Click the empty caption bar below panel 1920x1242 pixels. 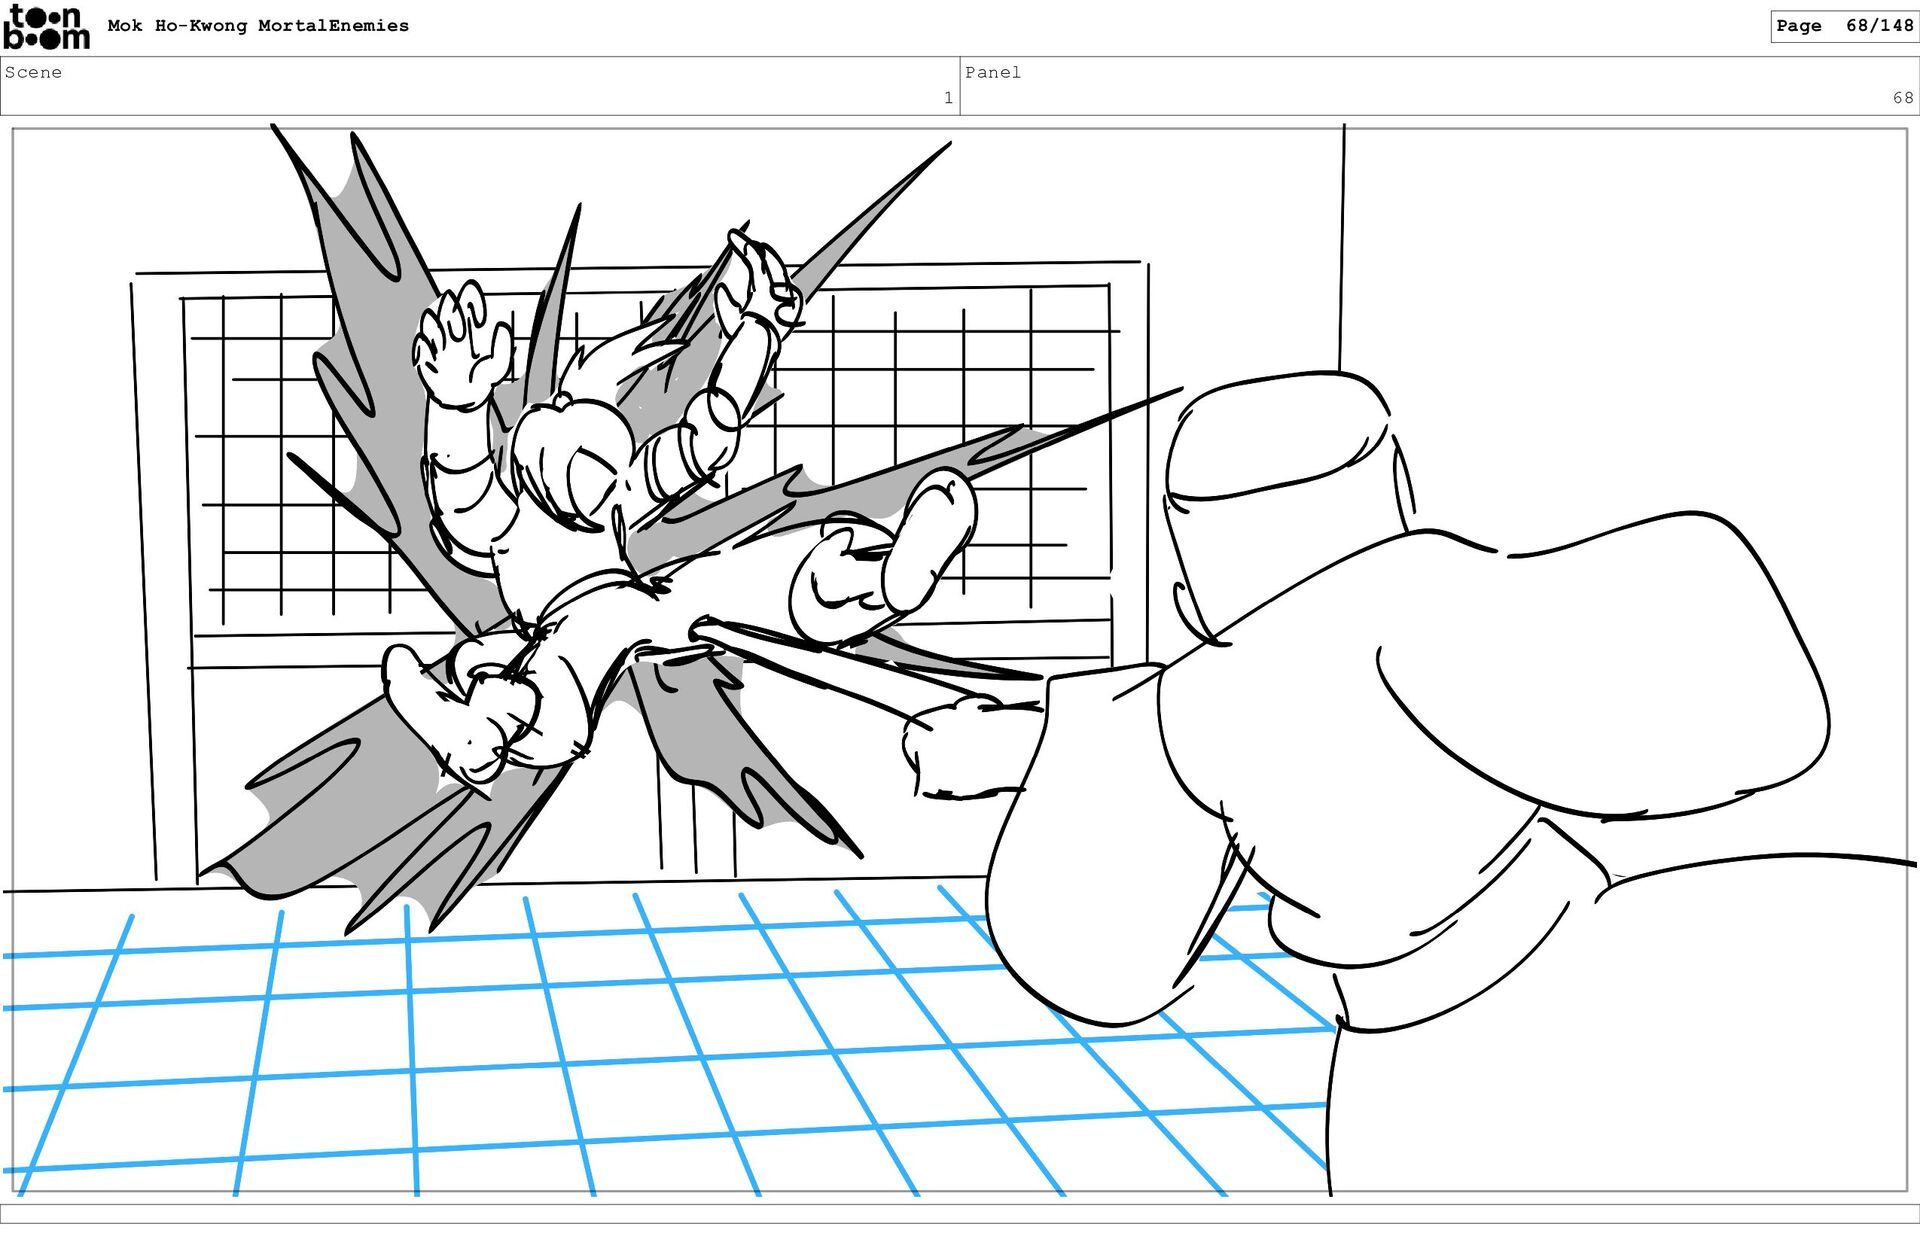(x=960, y=1213)
